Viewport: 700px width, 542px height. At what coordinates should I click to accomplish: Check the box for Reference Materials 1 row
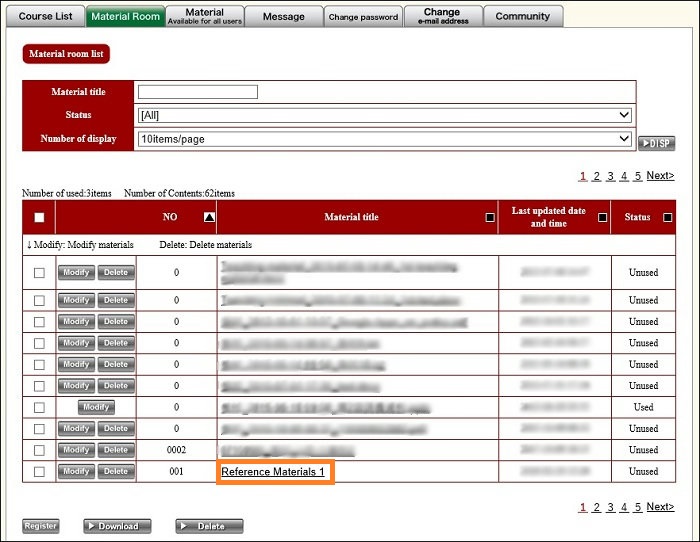[x=39, y=471]
